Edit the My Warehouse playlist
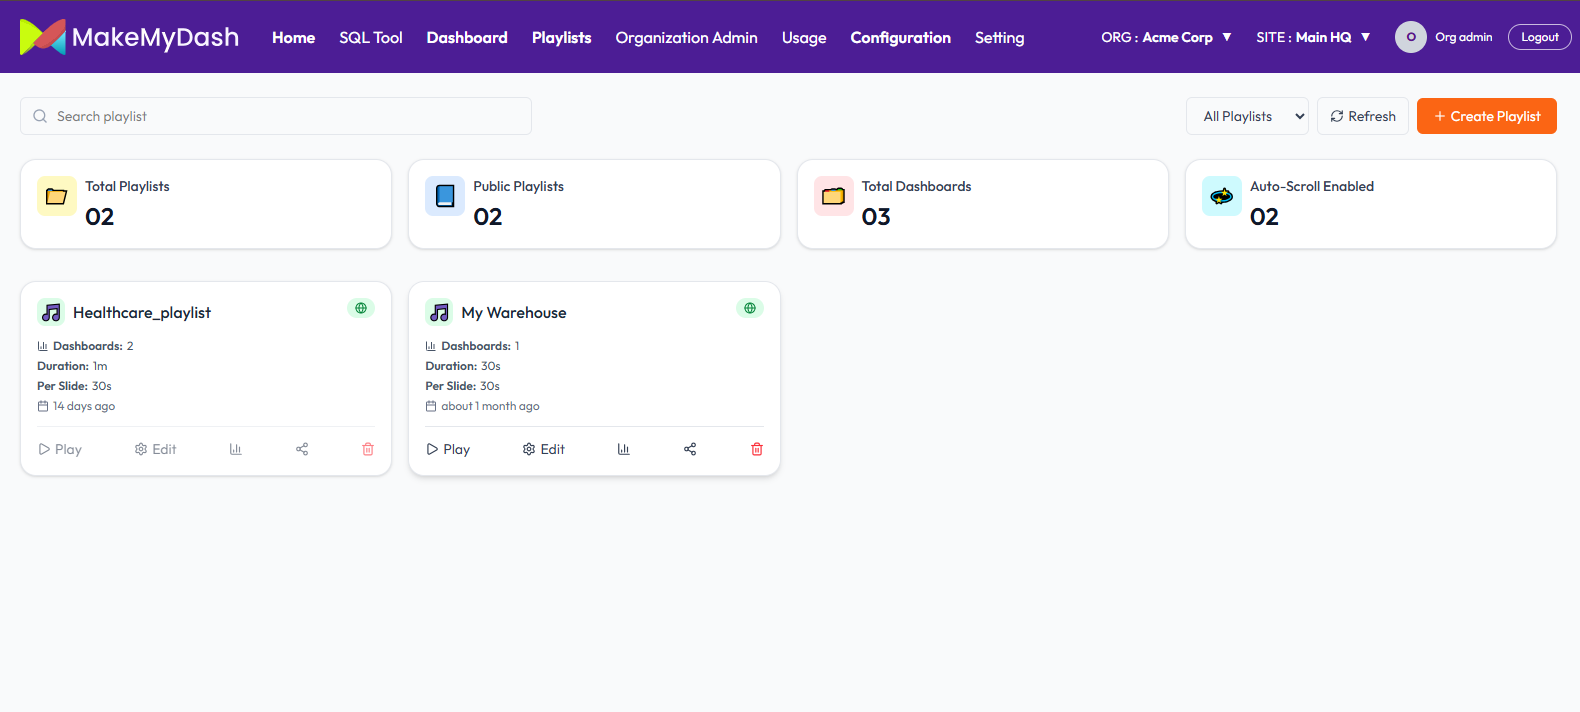Screen dimensions: 1580x712 543,449
